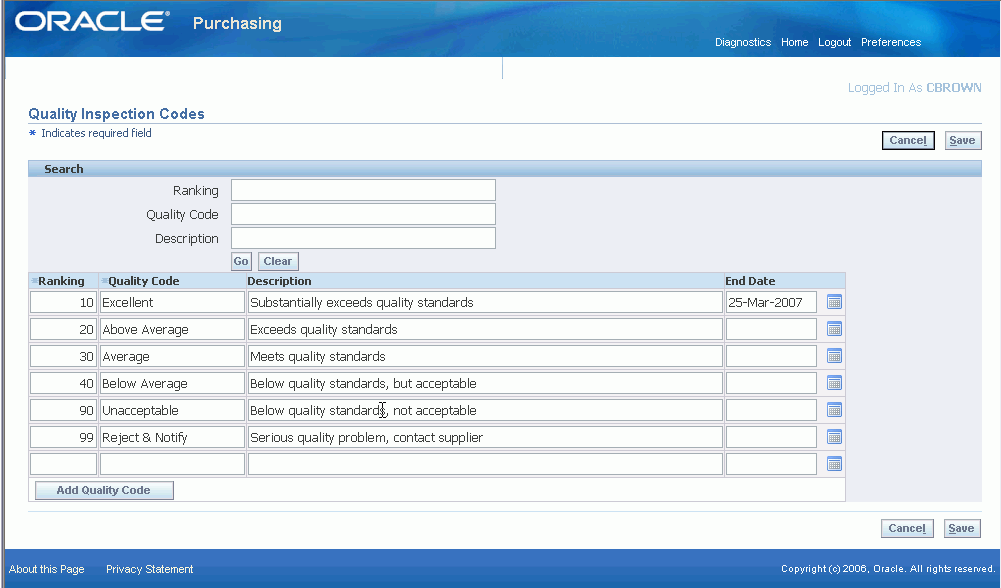Open calendar picker for the blank last row
Screen dimensions: 1001x588
click(834, 464)
